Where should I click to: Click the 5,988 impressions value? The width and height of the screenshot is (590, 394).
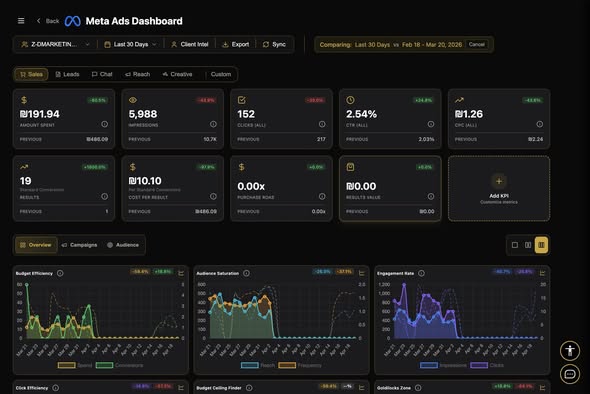tap(143, 114)
